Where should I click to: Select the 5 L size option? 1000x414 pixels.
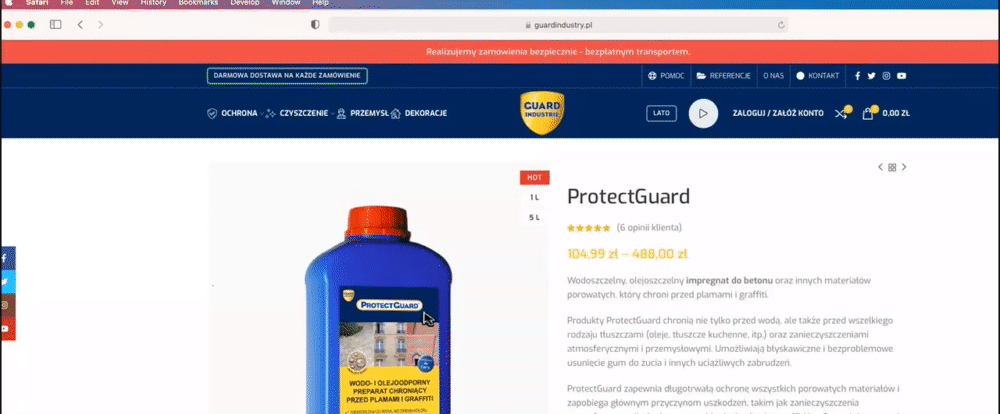click(x=534, y=218)
